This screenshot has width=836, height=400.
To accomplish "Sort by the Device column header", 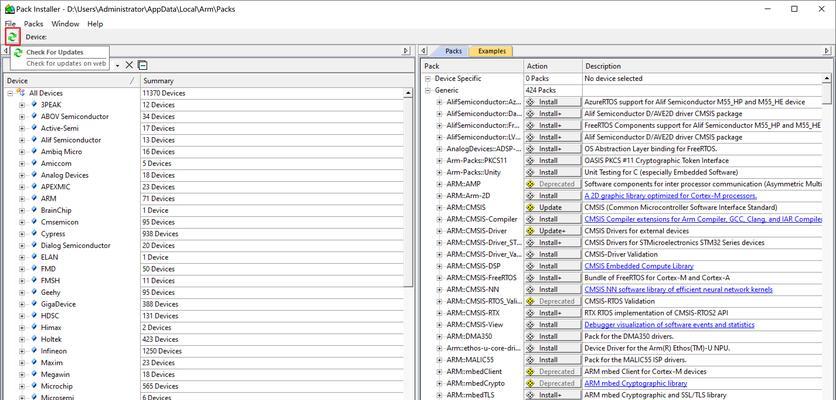I will pyautogui.click(x=71, y=81).
